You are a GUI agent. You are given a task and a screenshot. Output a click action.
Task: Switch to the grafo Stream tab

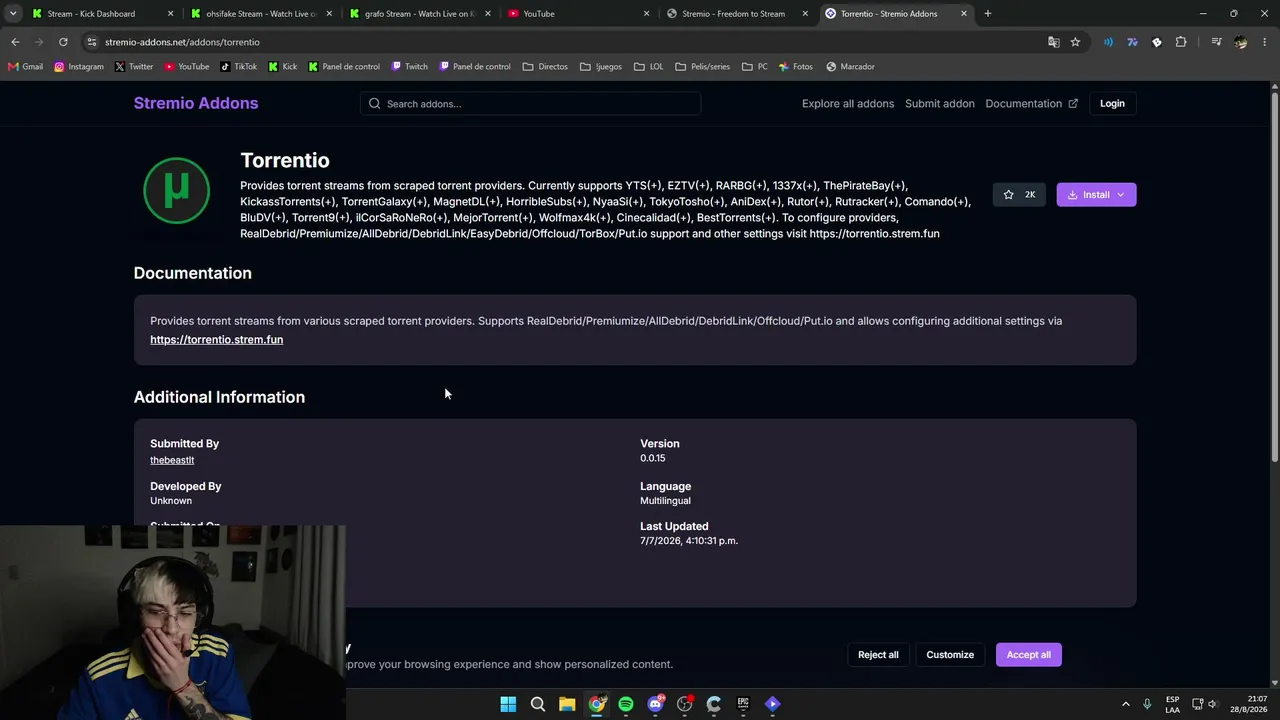pos(418,14)
